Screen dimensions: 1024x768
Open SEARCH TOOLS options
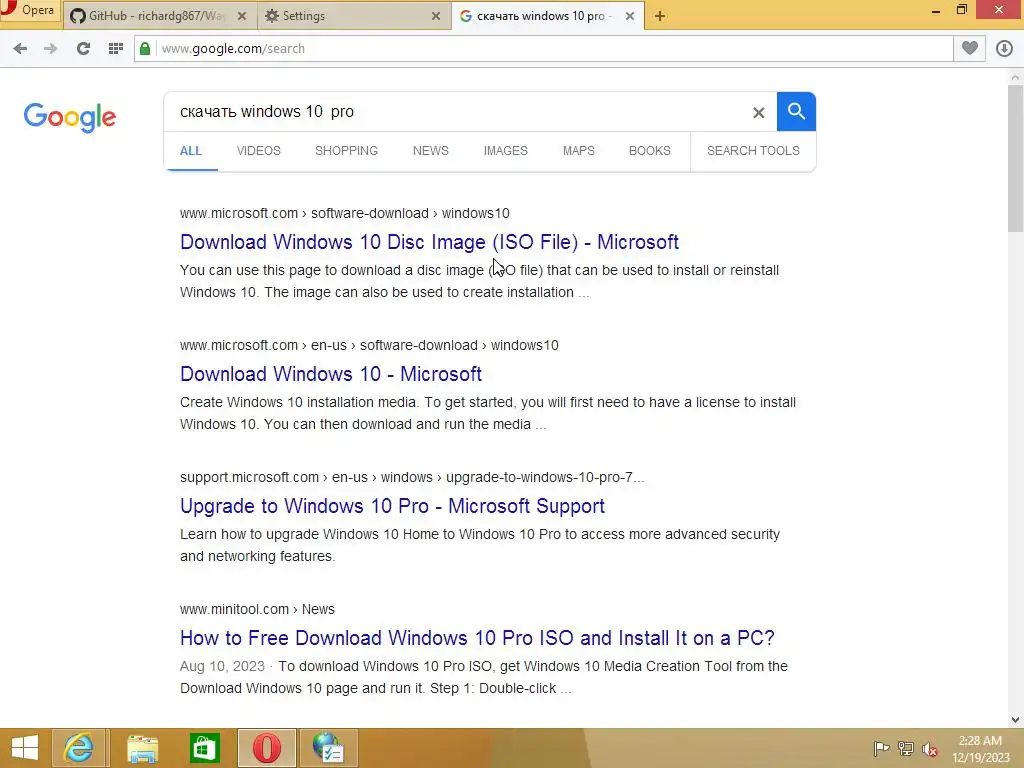[x=753, y=151]
